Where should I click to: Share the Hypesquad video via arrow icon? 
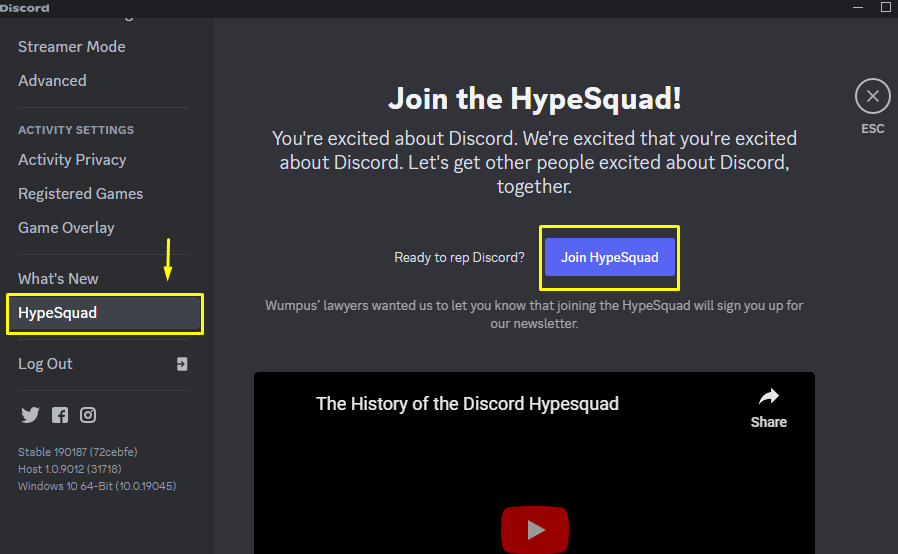click(769, 396)
